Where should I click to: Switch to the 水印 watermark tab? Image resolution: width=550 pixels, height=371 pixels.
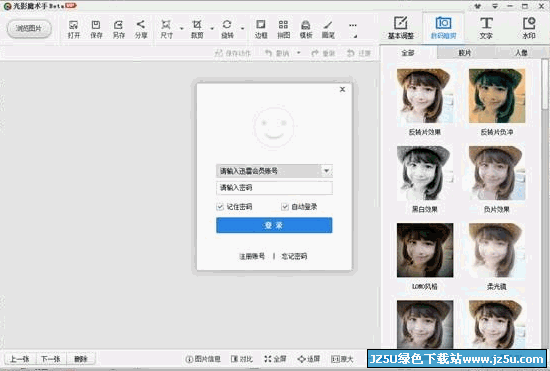pyautogui.click(x=529, y=28)
